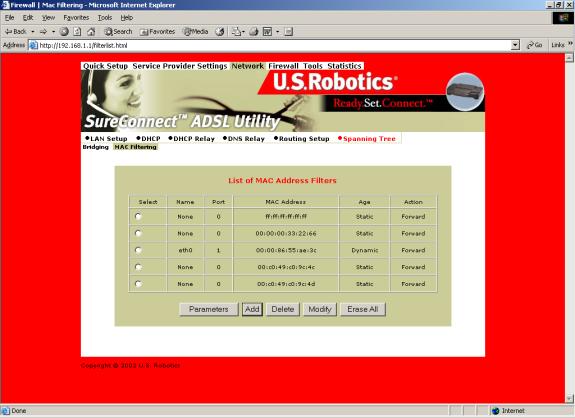Click the page icon in address bar

click(33, 45)
